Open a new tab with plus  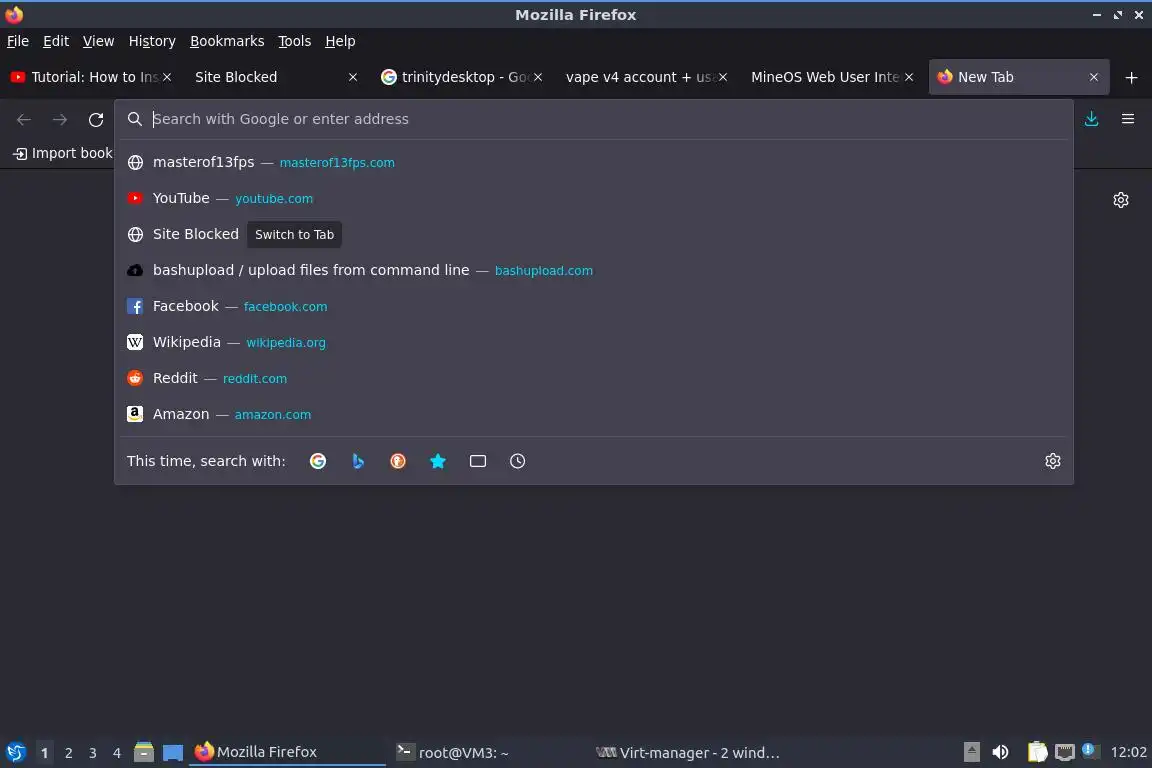click(x=1131, y=77)
